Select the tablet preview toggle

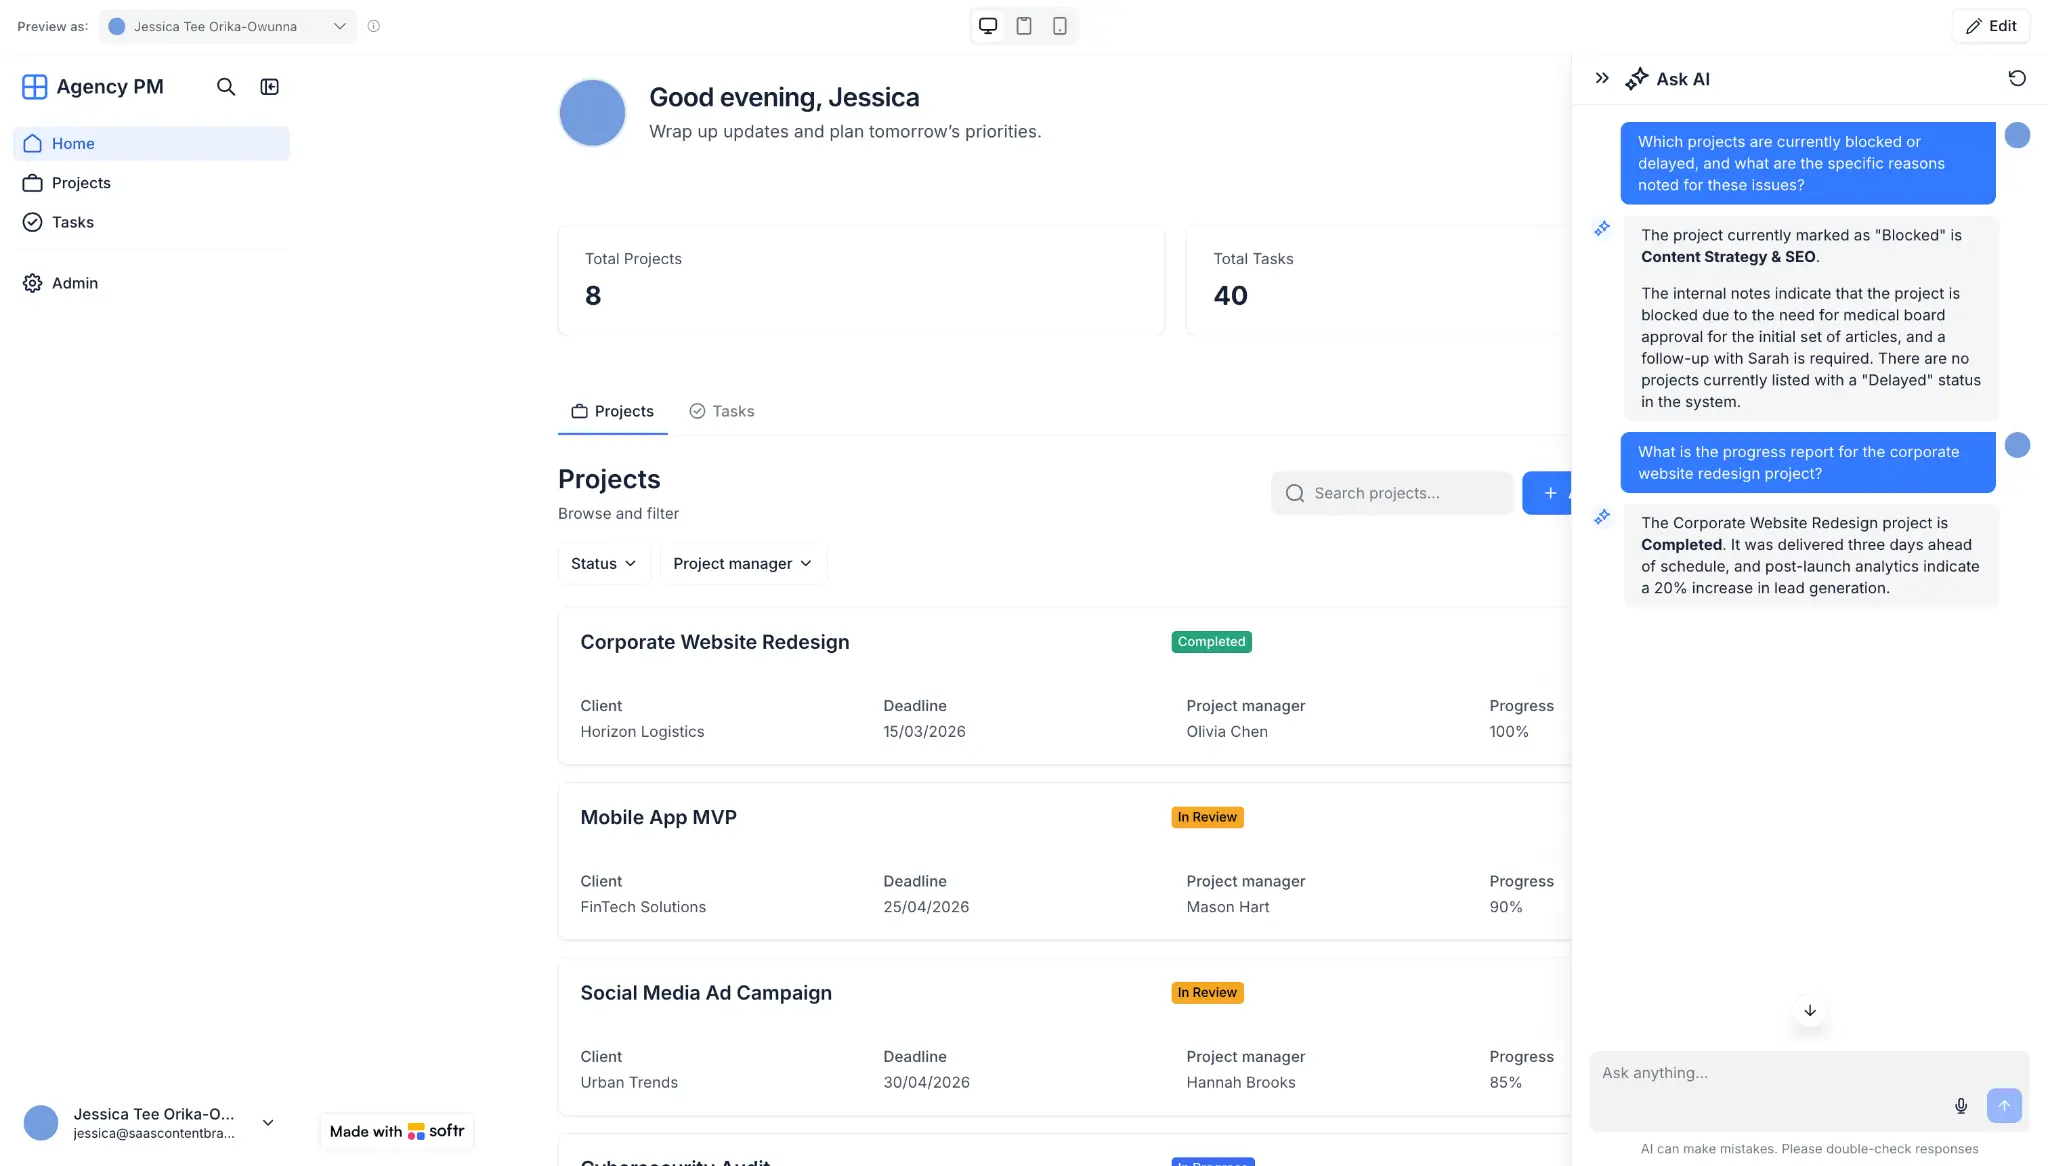[1023, 25]
